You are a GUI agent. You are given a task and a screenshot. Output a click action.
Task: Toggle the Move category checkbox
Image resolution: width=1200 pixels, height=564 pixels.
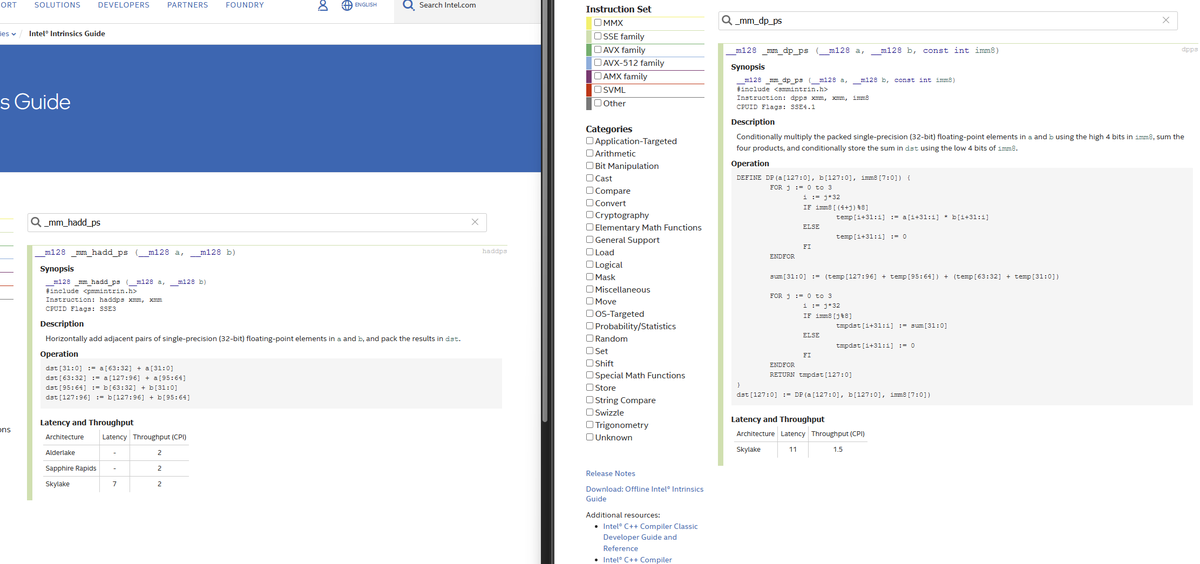click(x=590, y=302)
